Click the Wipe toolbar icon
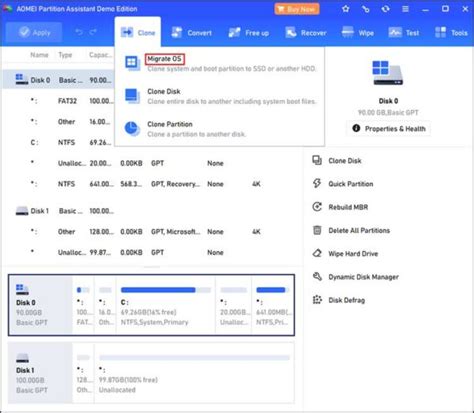The width and height of the screenshot is (474, 413). (x=348, y=33)
